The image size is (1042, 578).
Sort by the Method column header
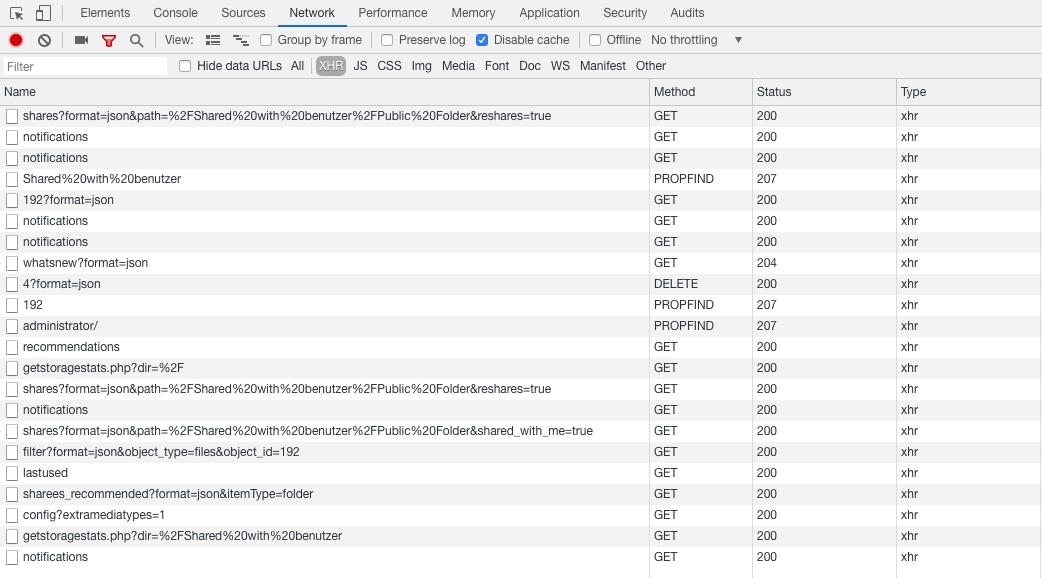tap(700, 92)
